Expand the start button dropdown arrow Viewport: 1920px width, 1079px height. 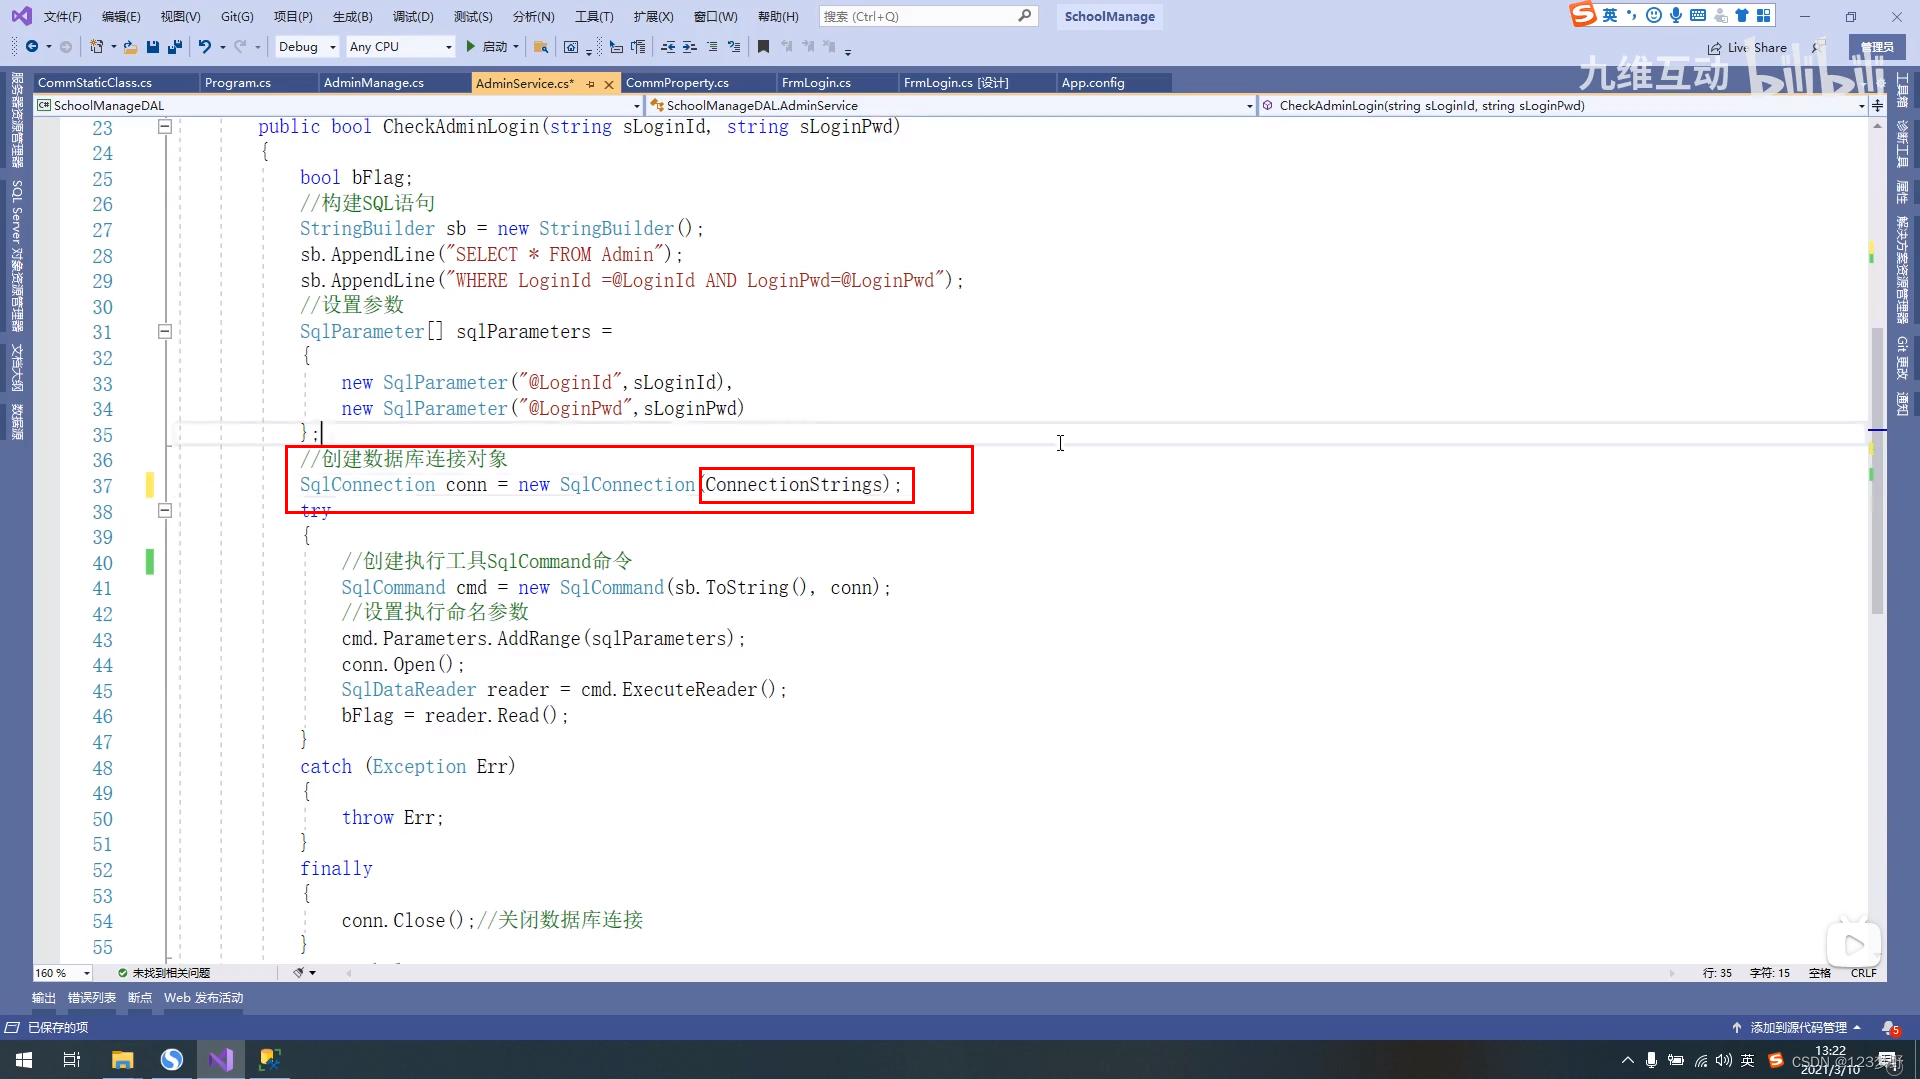click(x=516, y=47)
